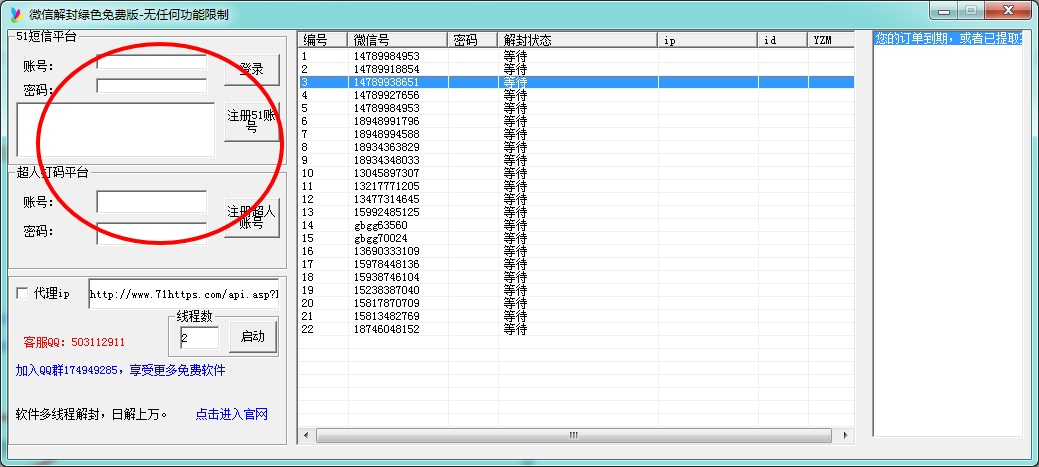Image resolution: width=1039 pixels, height=467 pixels.
Task: Minimize the 微信解封 window
Action: (x=943, y=11)
